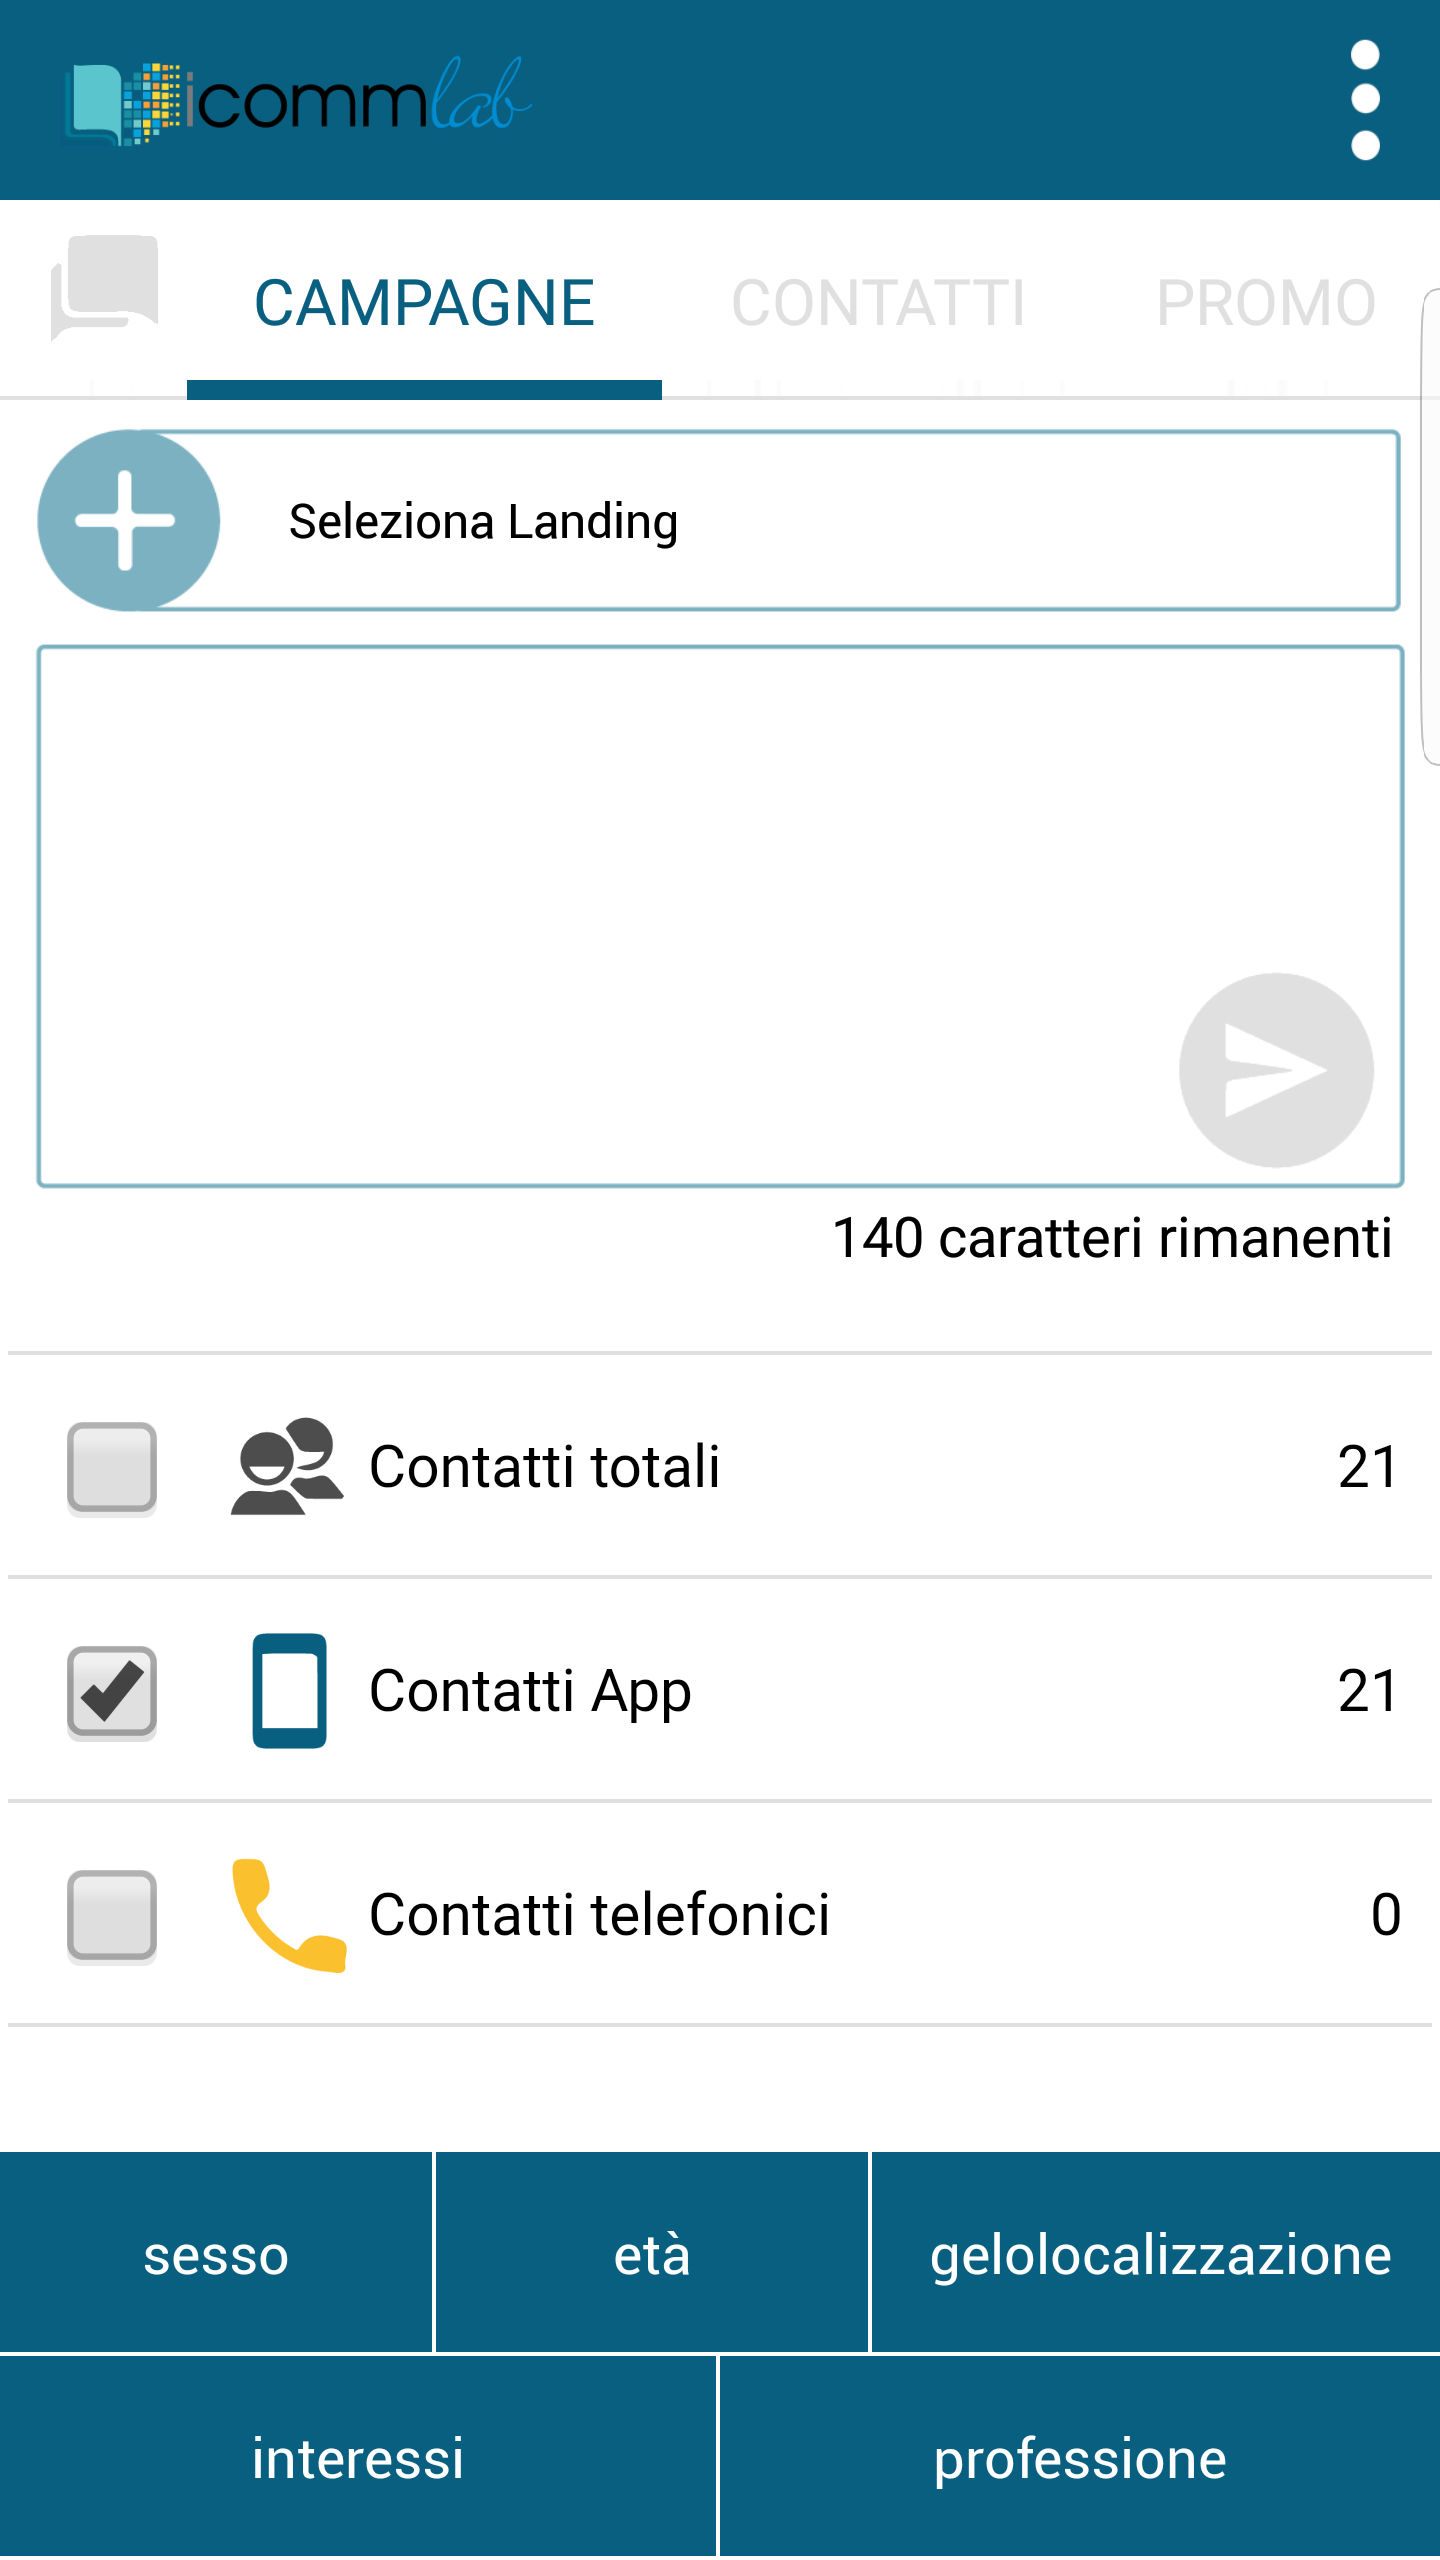Tap the paper plane send button
1440x2560 pixels.
tap(1276, 1070)
